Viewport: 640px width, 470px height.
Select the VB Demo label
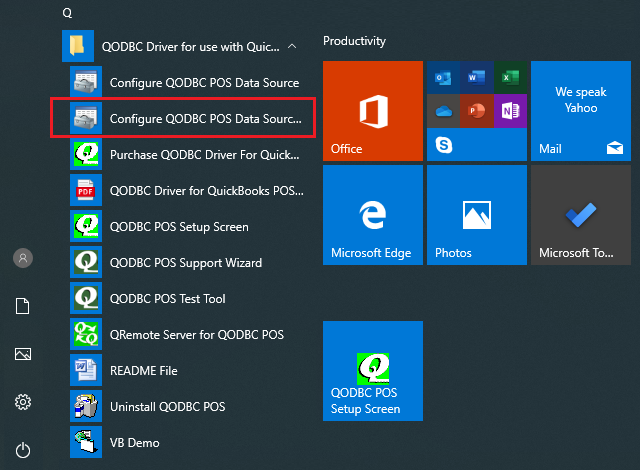[135, 443]
